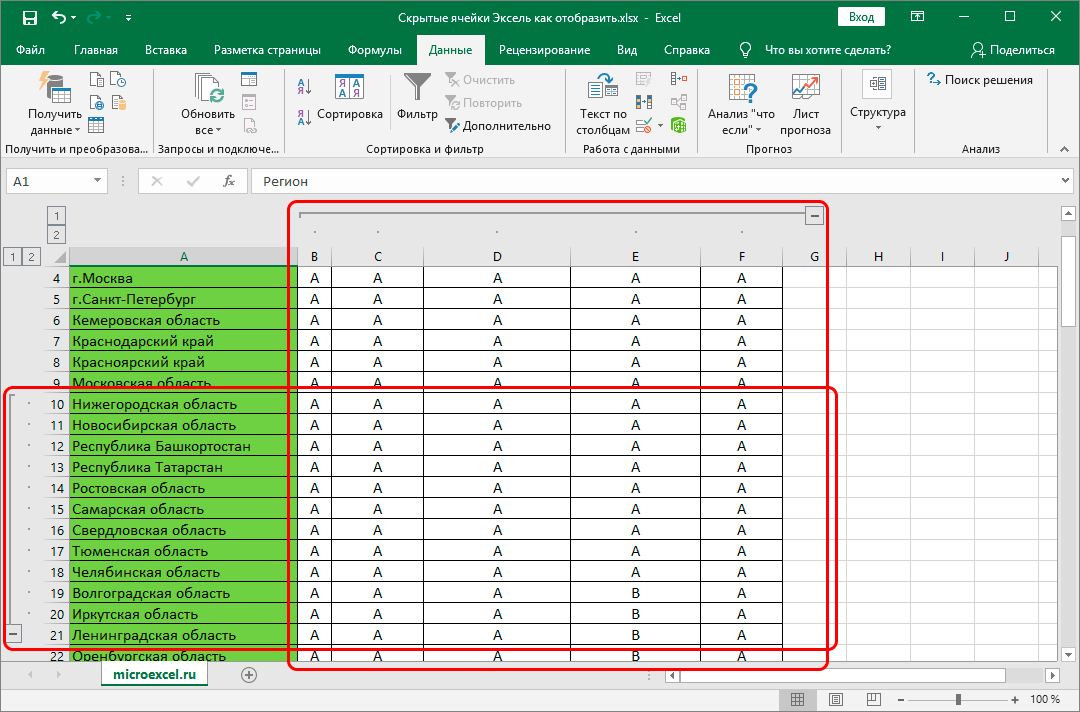This screenshot has height=712, width=1080.
Task: Select cell Краснодарский край
Action: (x=183, y=341)
